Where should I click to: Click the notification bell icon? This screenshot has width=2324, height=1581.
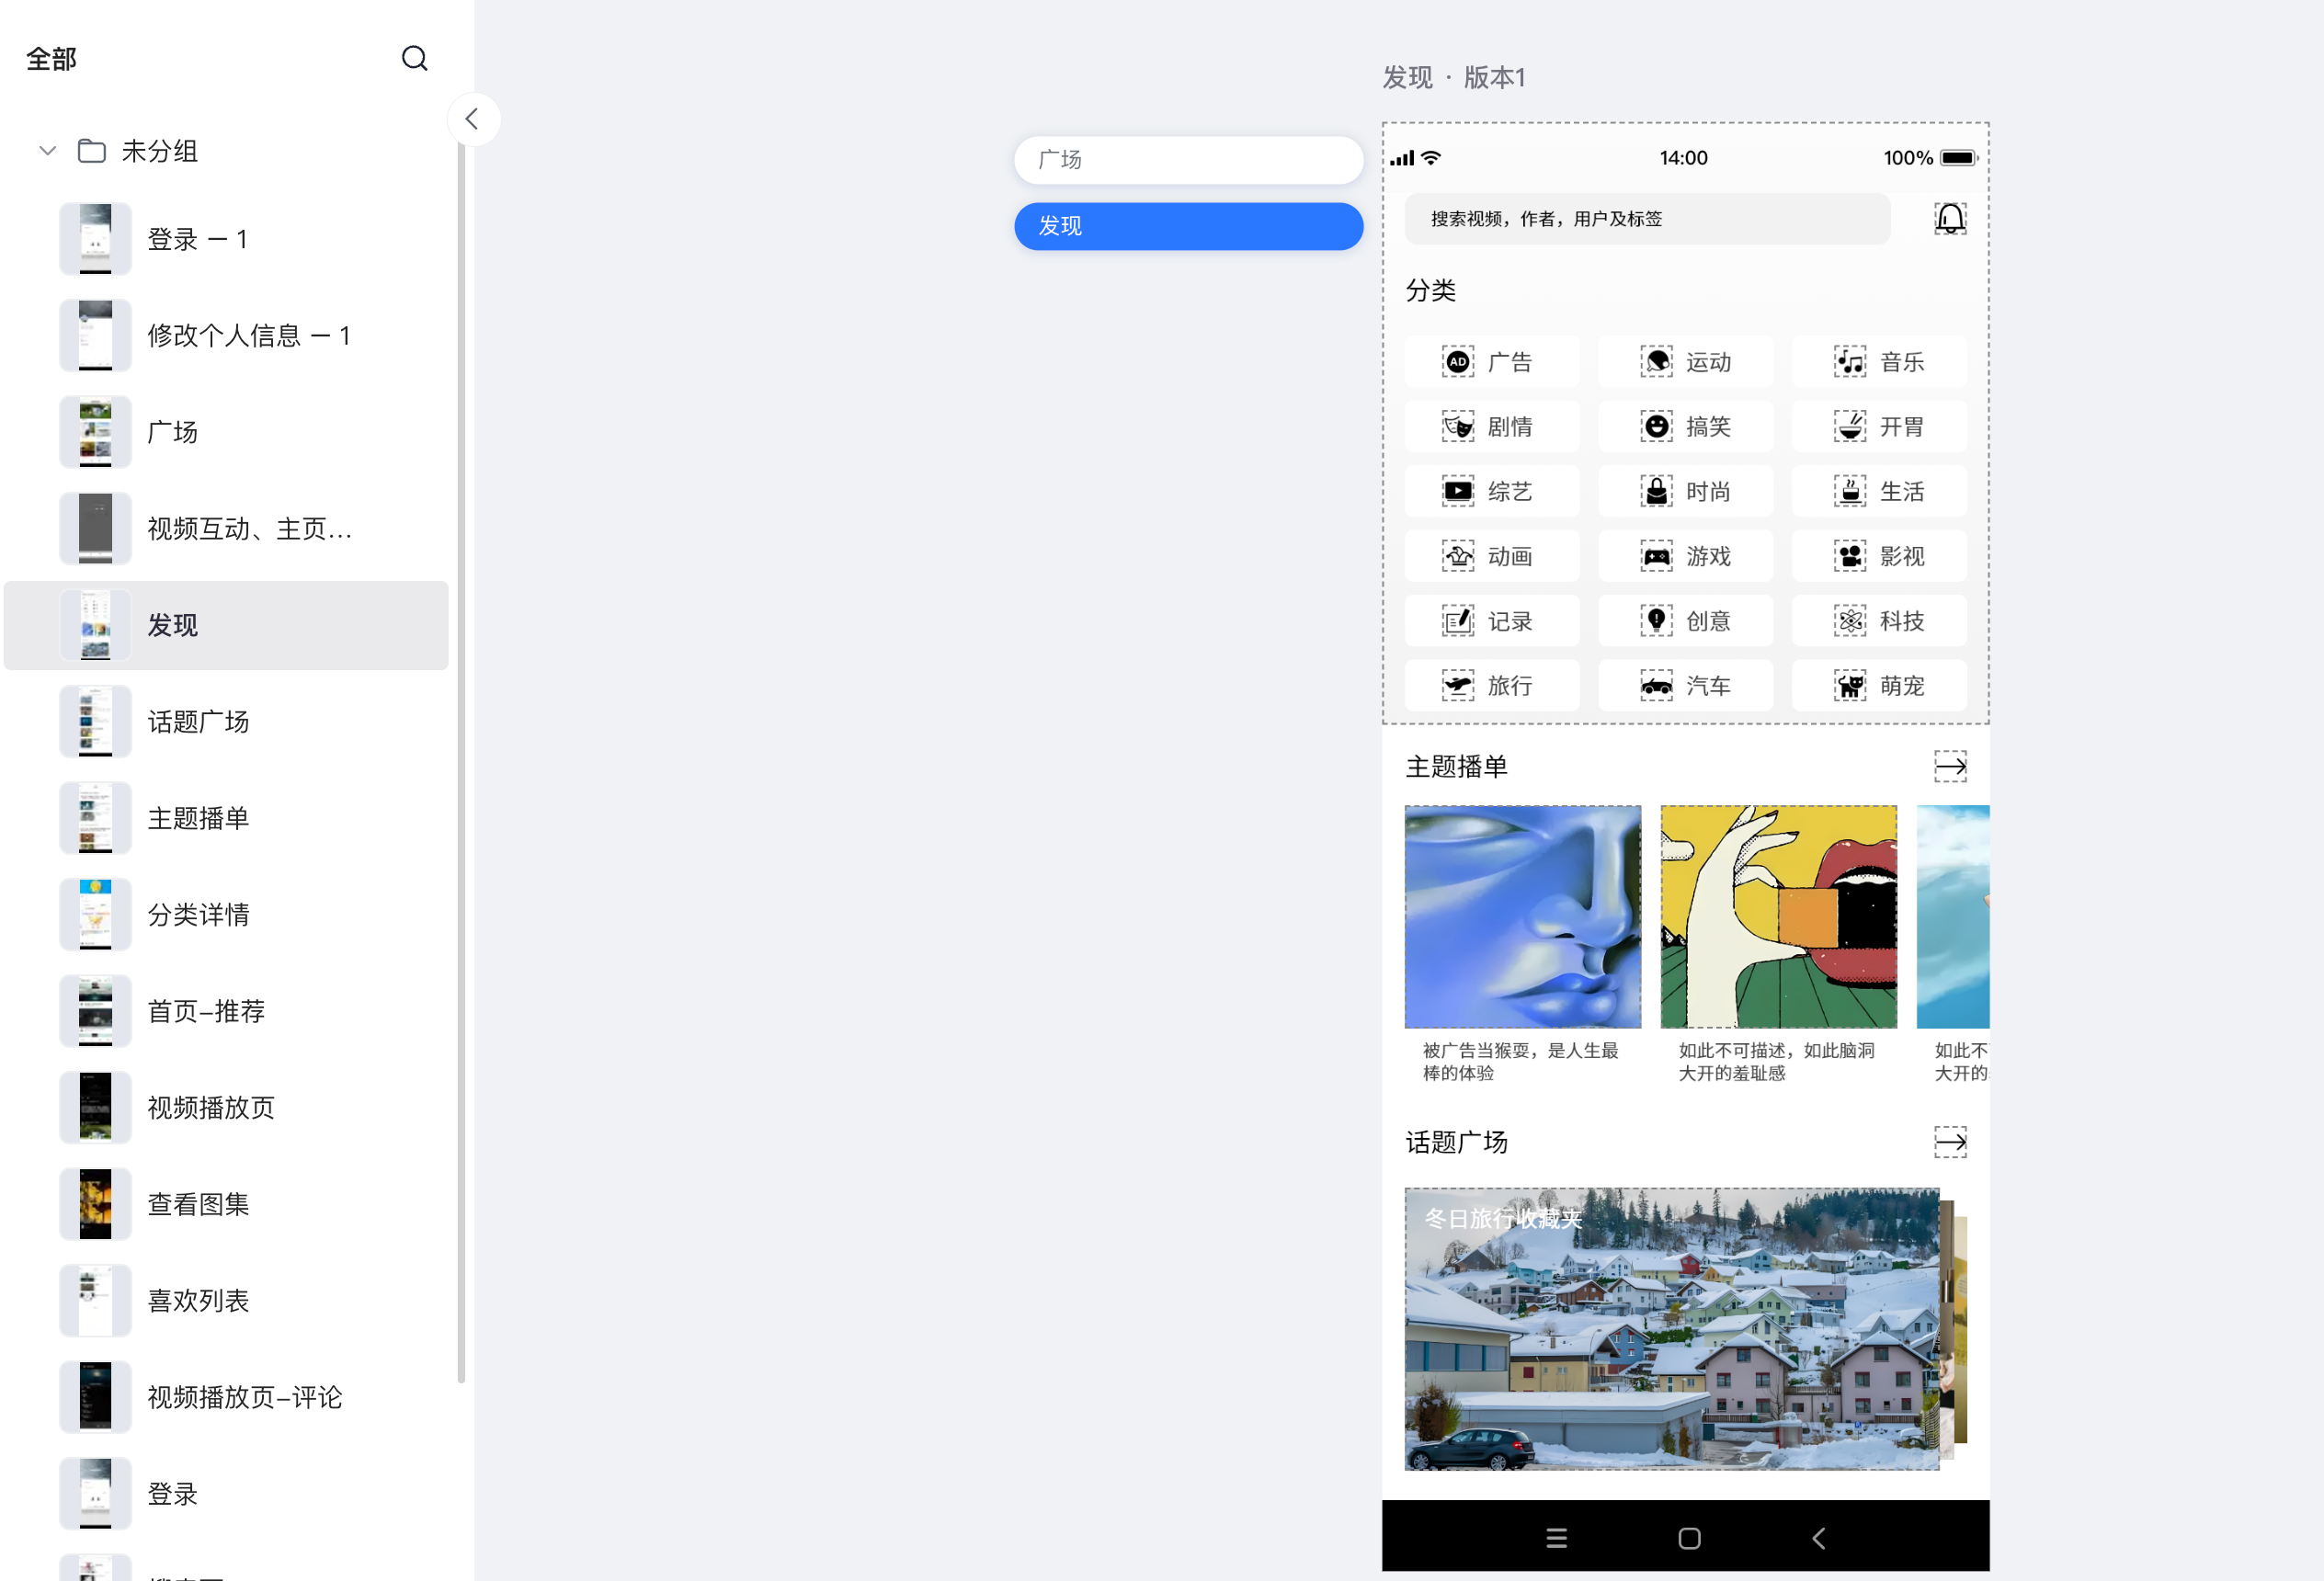coord(1949,218)
